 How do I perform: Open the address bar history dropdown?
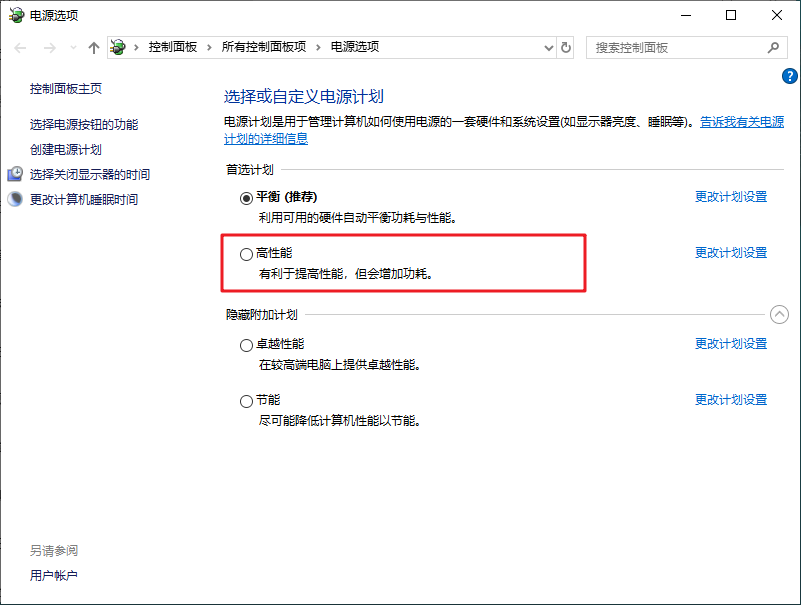pyautogui.click(x=548, y=47)
